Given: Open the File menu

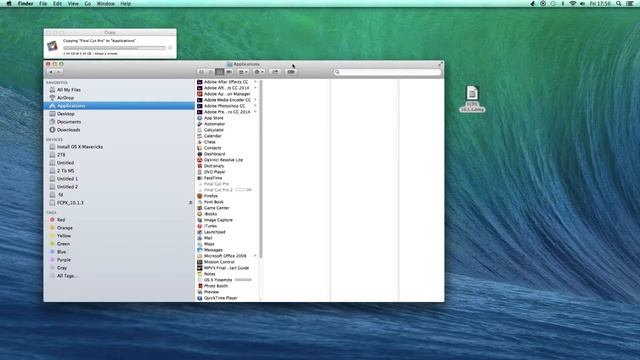Looking at the screenshot, I should coord(43,3).
